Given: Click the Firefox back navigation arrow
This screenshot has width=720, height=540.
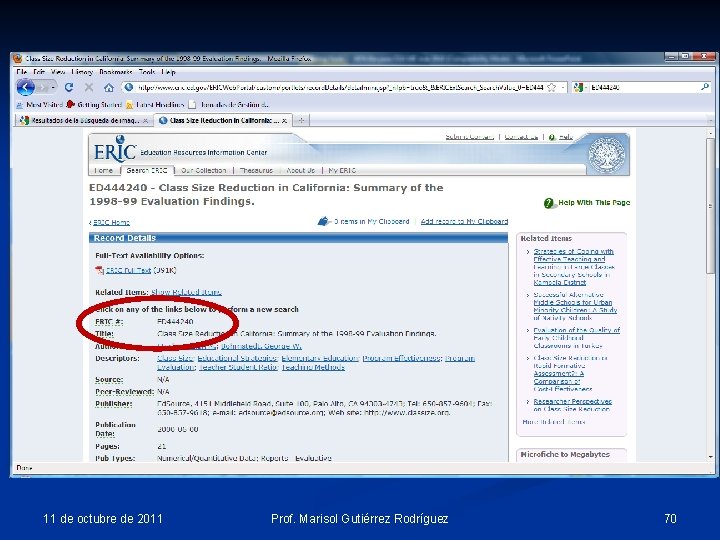Looking at the screenshot, I should coord(26,87).
